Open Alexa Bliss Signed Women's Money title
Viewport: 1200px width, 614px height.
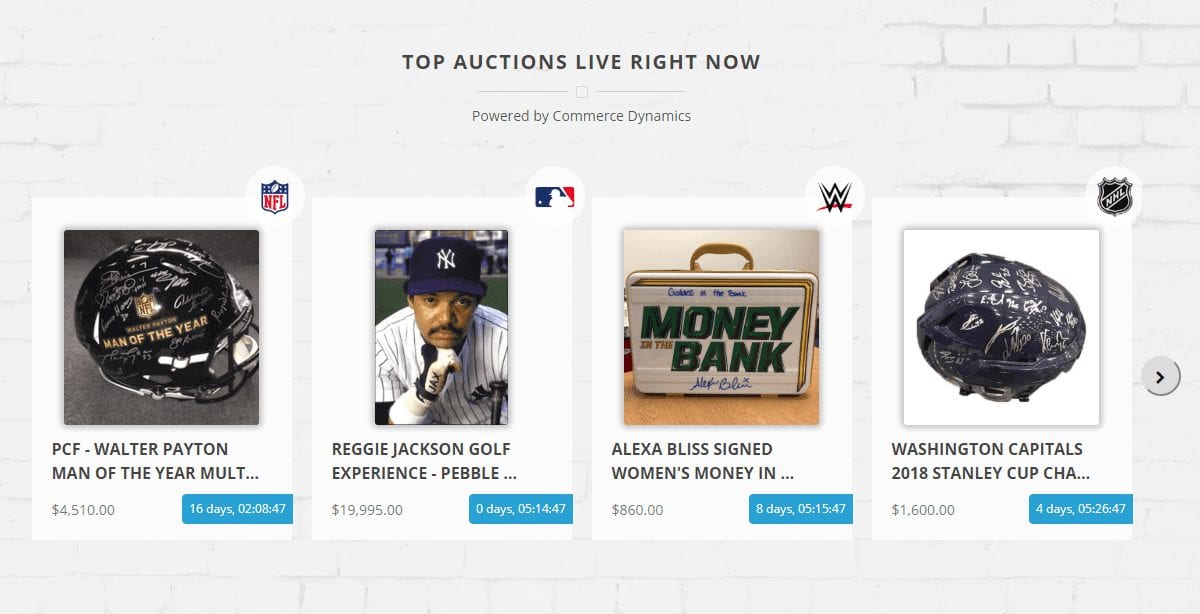tap(703, 461)
